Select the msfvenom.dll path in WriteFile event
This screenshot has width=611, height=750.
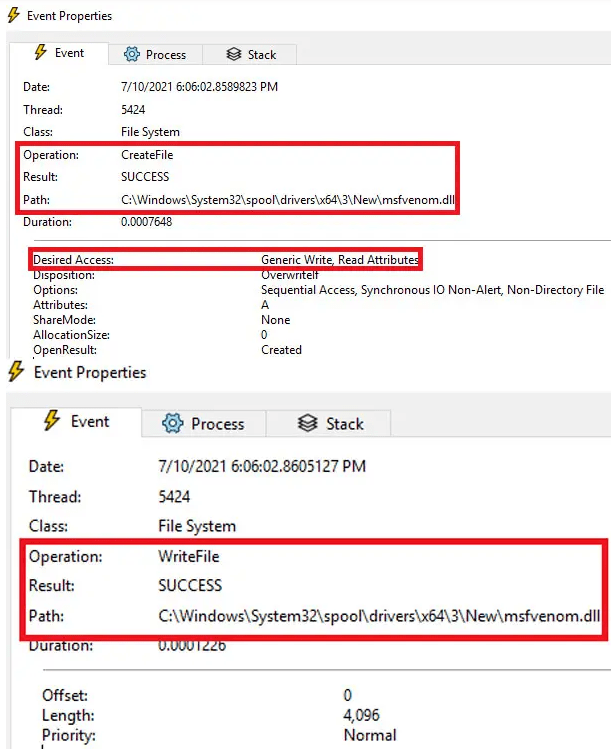379,616
